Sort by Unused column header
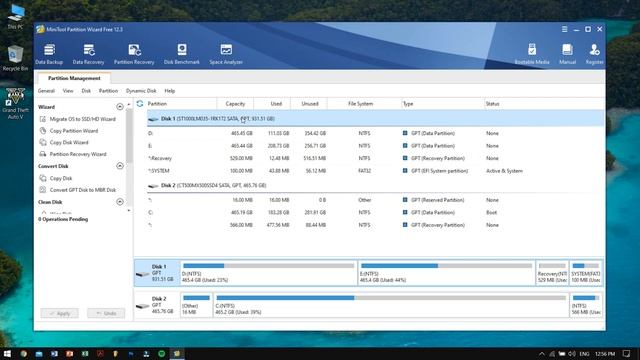The width and height of the screenshot is (640, 360). coord(309,104)
